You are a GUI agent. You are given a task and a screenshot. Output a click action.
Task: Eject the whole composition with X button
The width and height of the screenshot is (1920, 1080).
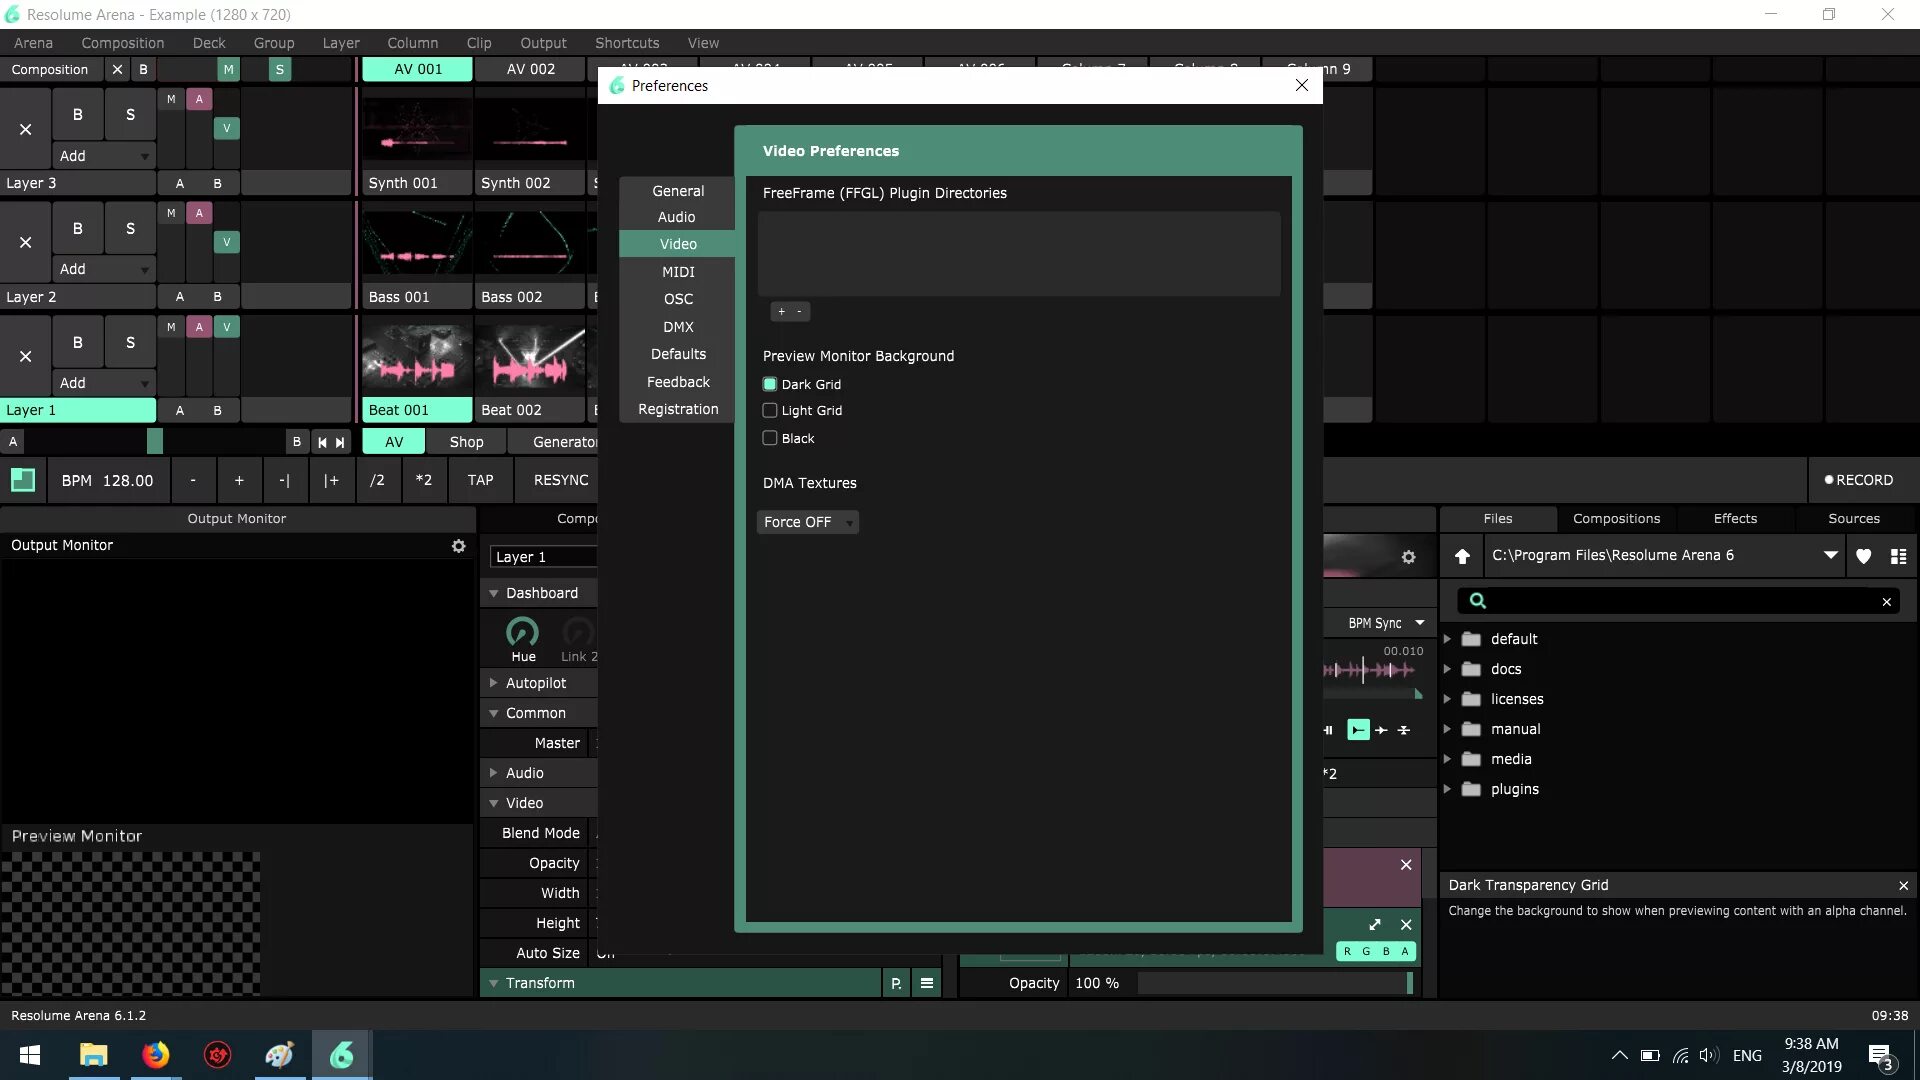click(117, 69)
